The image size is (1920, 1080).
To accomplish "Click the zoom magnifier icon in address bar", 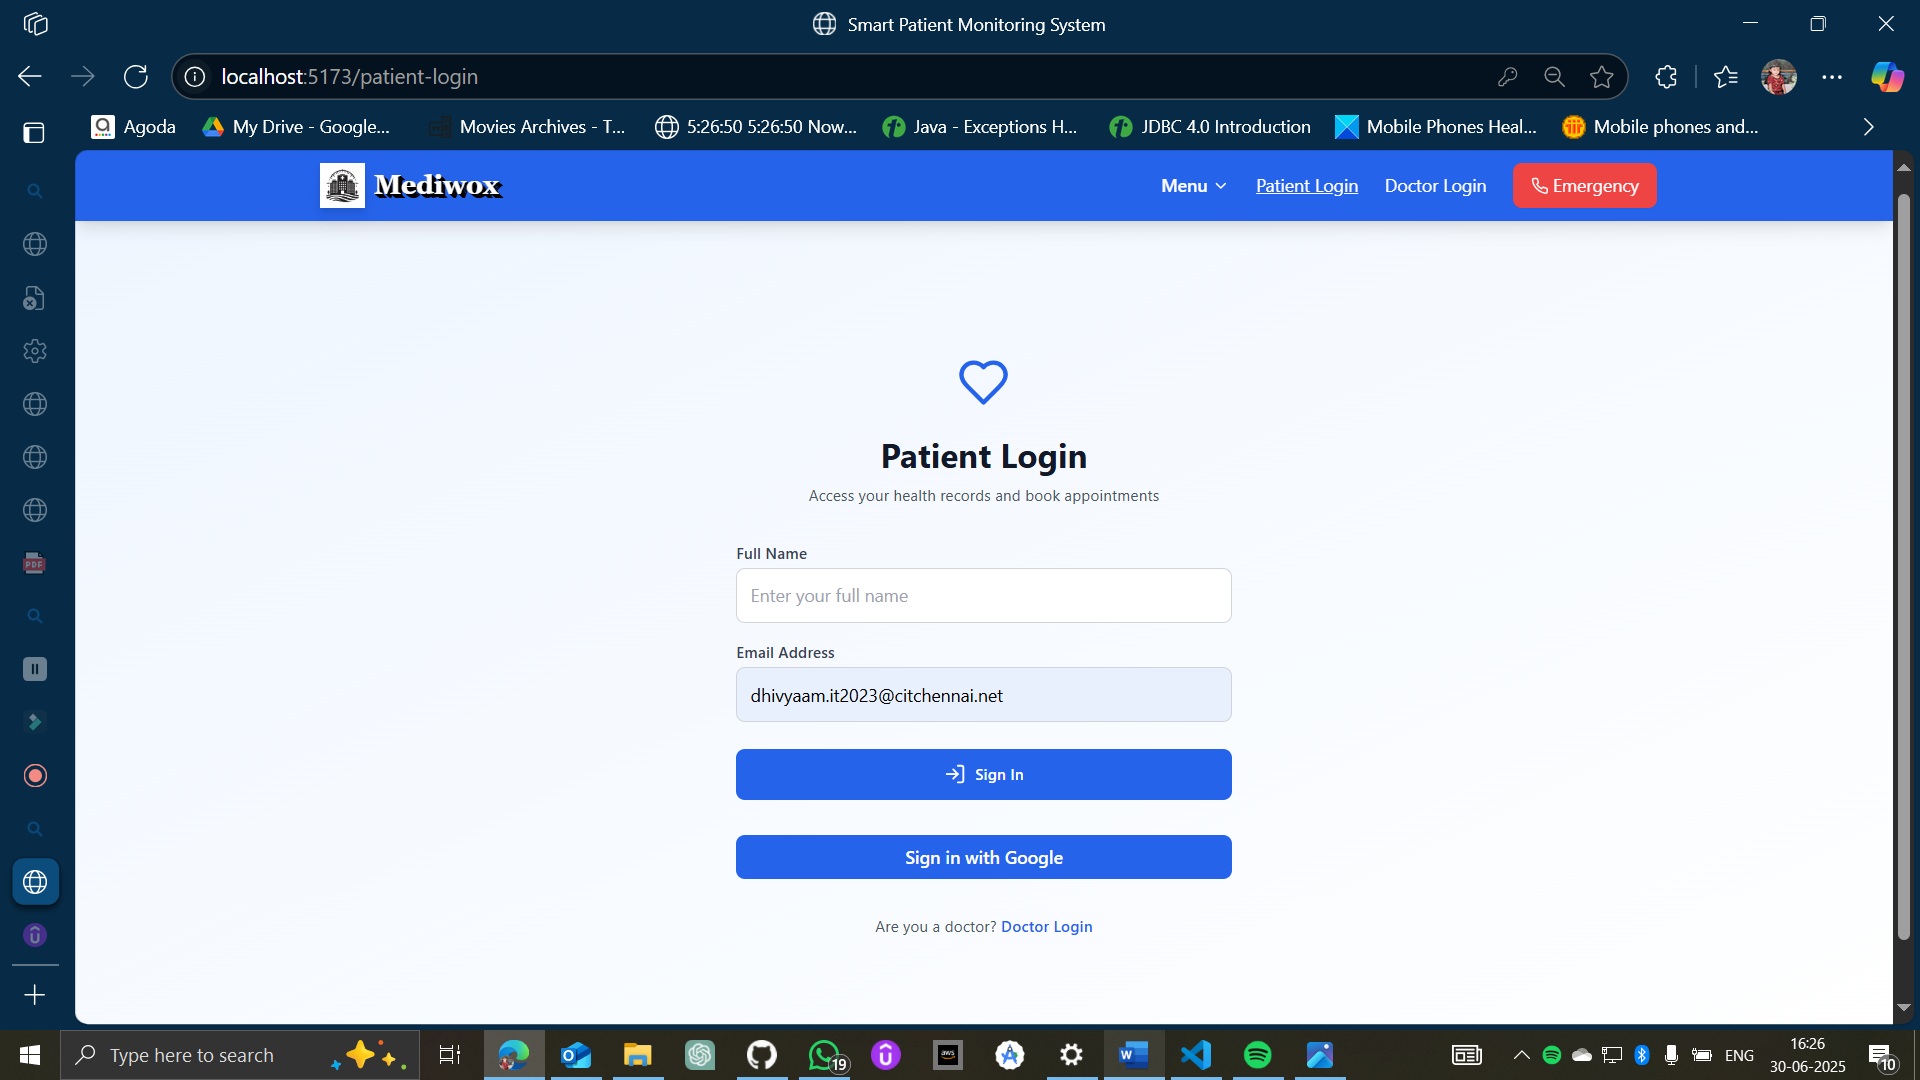I will (x=1554, y=77).
